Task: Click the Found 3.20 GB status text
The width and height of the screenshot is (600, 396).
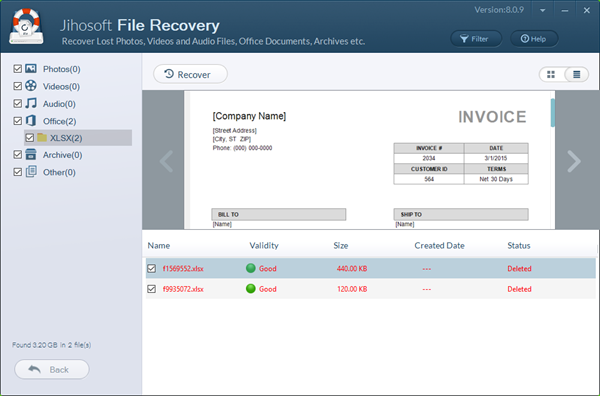Action: [x=52, y=345]
